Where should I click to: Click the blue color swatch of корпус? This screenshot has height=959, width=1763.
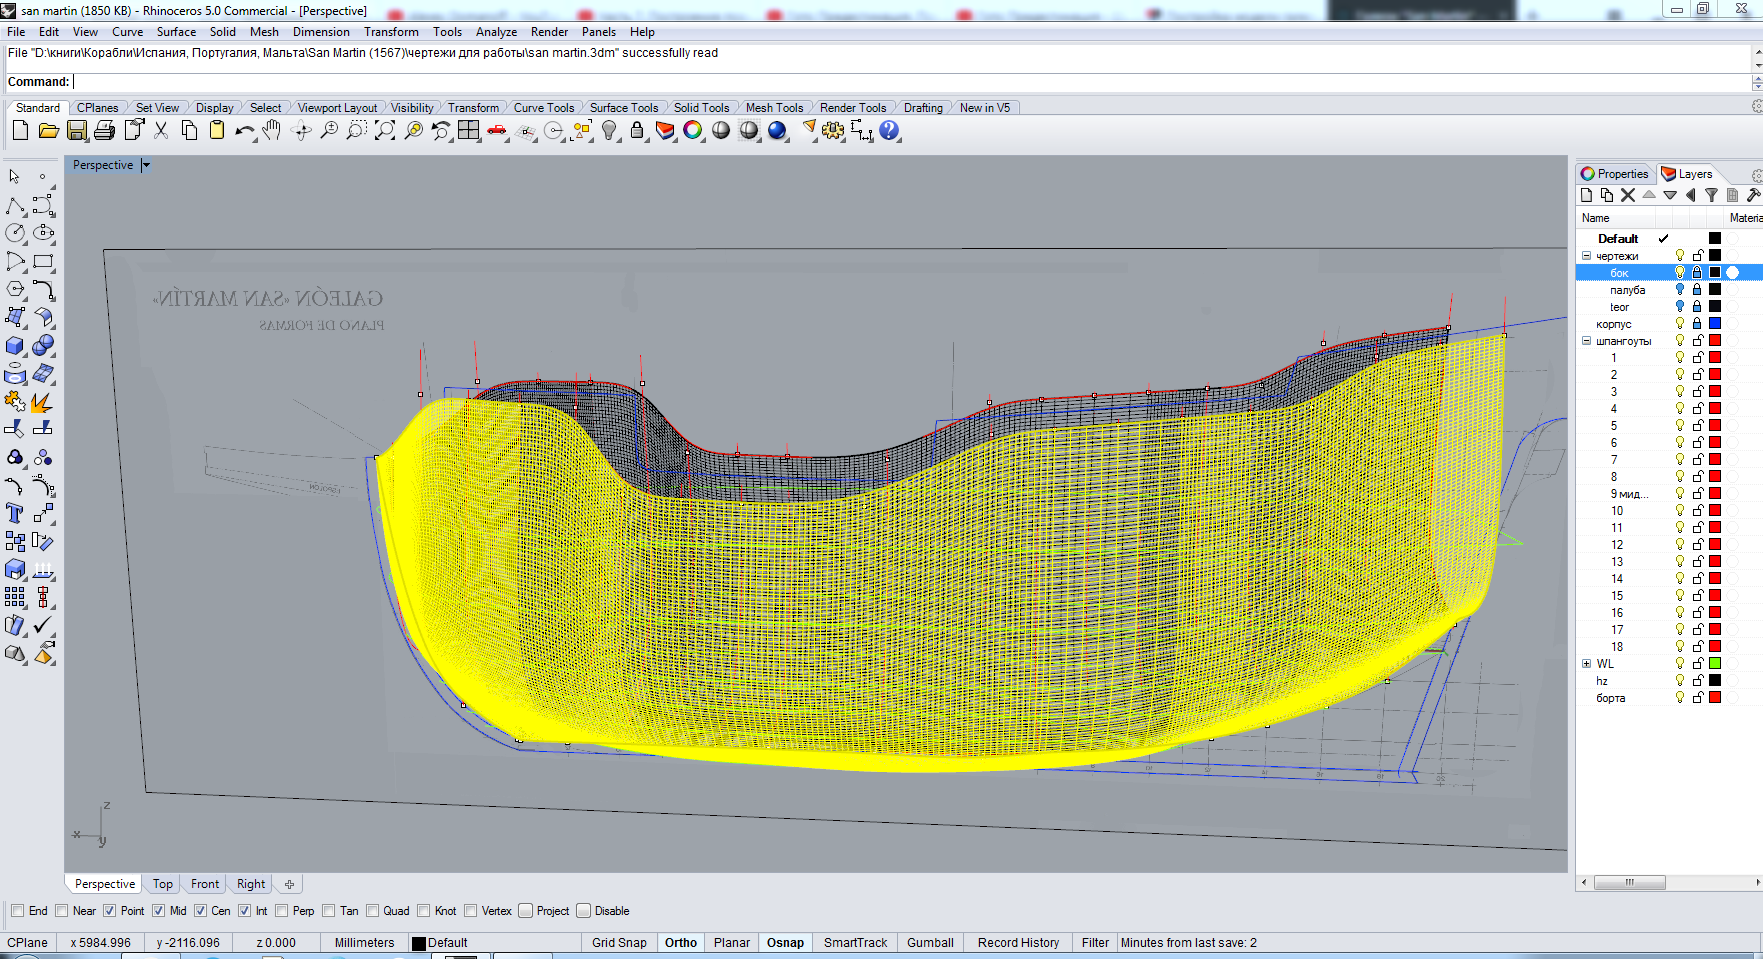(x=1715, y=324)
